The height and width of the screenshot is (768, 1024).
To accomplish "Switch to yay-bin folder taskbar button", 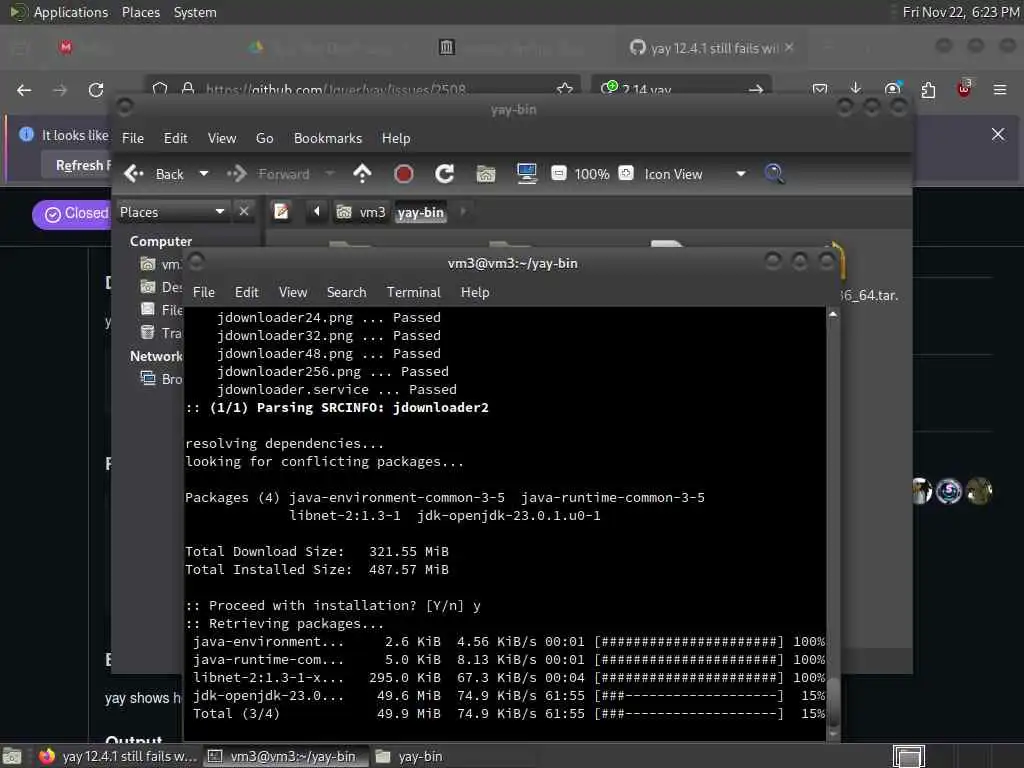I will [409, 756].
